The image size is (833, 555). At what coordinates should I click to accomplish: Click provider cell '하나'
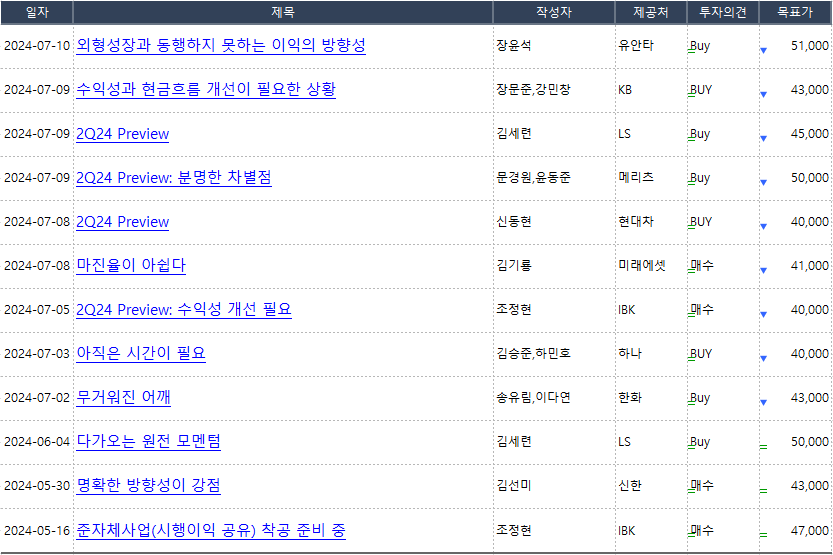coord(630,353)
